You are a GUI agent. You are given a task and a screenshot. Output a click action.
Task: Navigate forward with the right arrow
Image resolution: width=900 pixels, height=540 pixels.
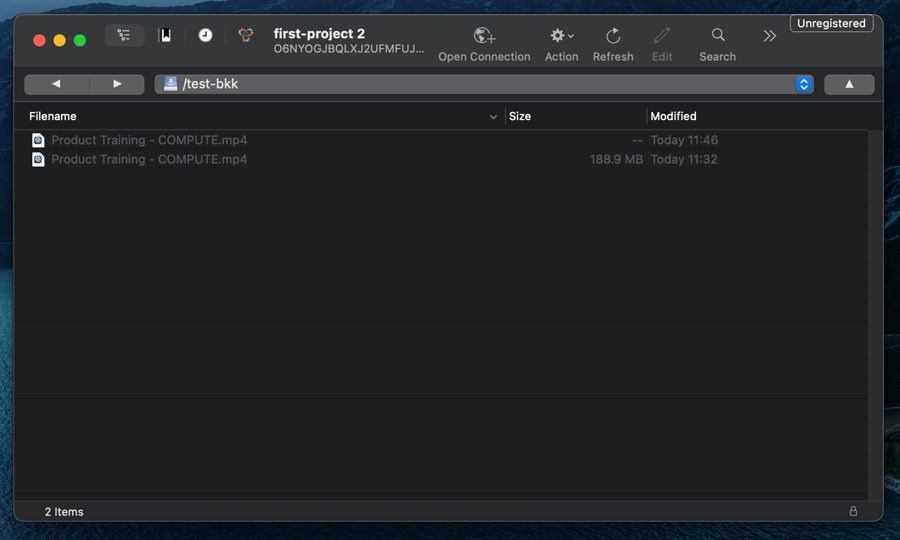(117, 84)
